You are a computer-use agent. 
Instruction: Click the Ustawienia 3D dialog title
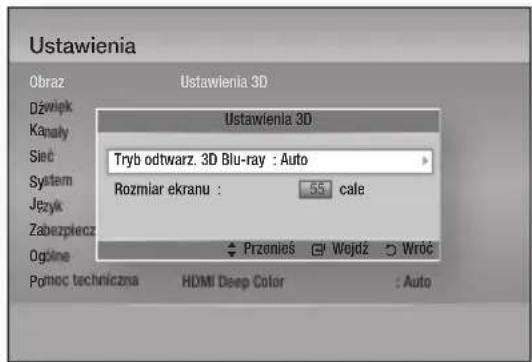[x=268, y=119]
